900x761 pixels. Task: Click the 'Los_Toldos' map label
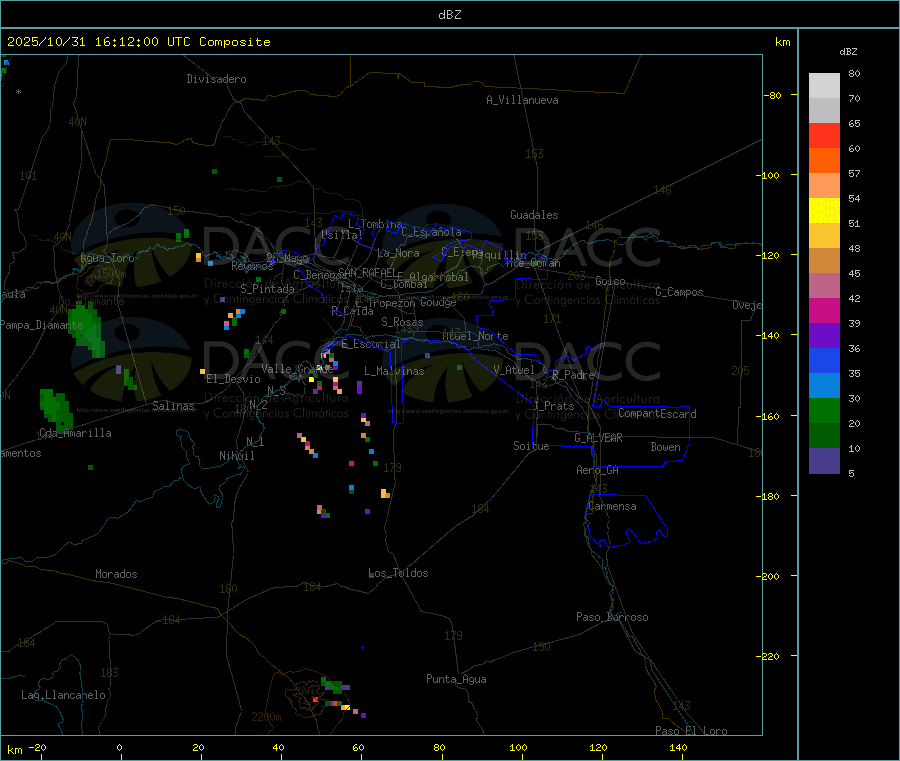[x=398, y=573]
